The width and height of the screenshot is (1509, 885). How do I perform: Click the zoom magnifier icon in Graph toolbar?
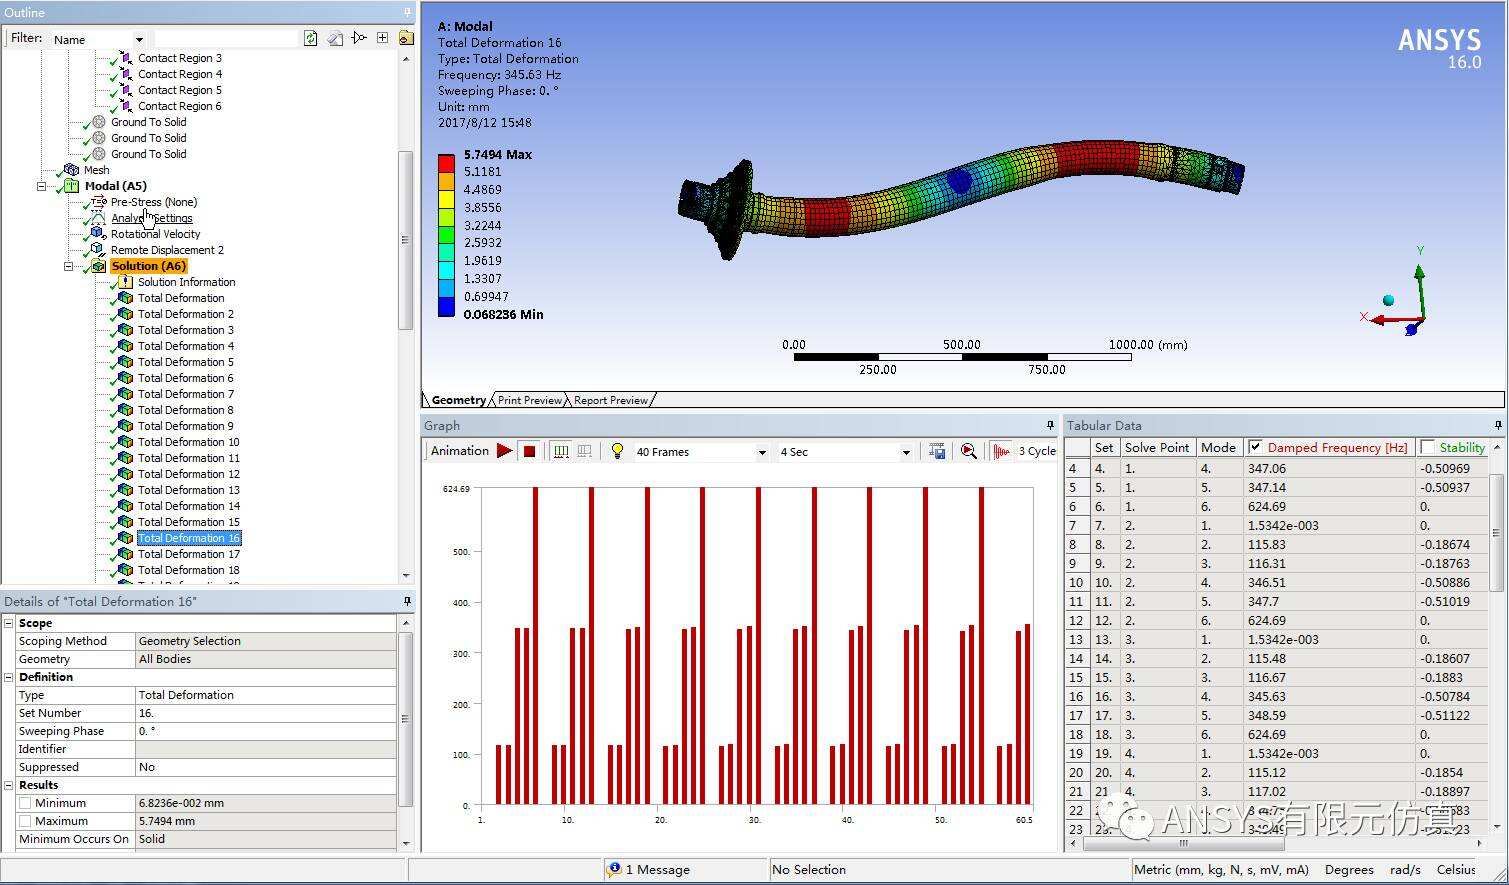pyautogui.click(x=968, y=451)
